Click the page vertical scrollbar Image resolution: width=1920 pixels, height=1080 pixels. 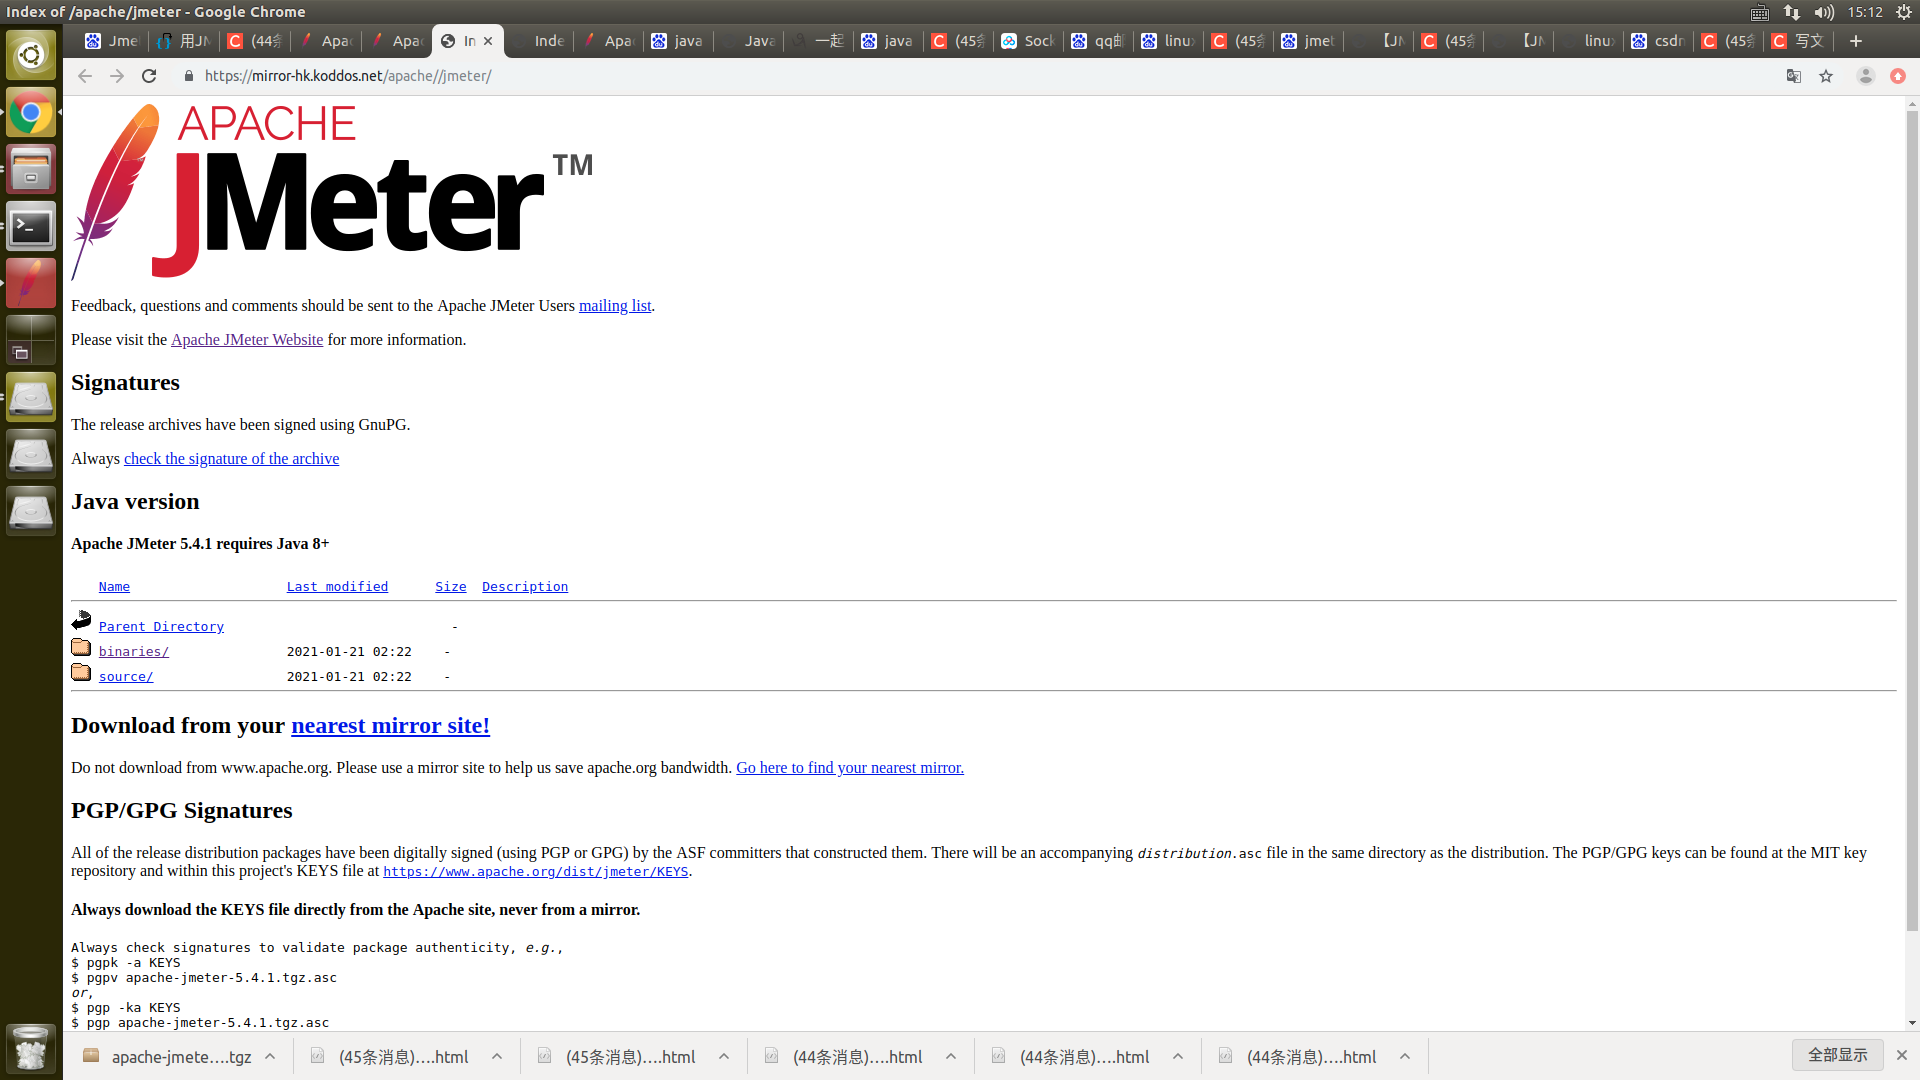tap(1912, 500)
